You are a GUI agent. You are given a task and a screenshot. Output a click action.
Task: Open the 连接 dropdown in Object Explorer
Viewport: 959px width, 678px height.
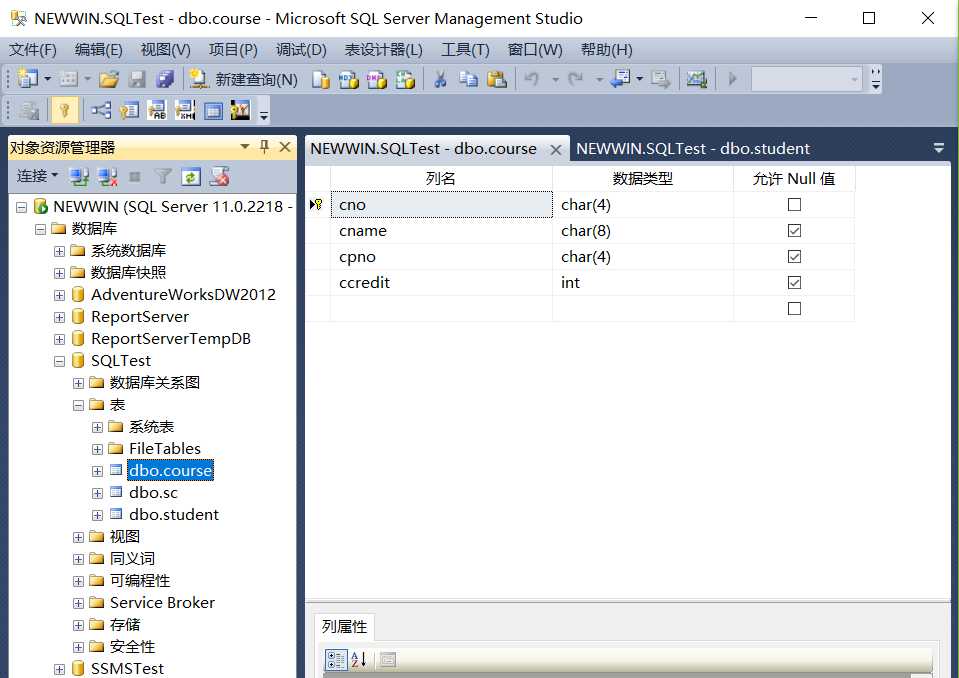tap(37, 176)
